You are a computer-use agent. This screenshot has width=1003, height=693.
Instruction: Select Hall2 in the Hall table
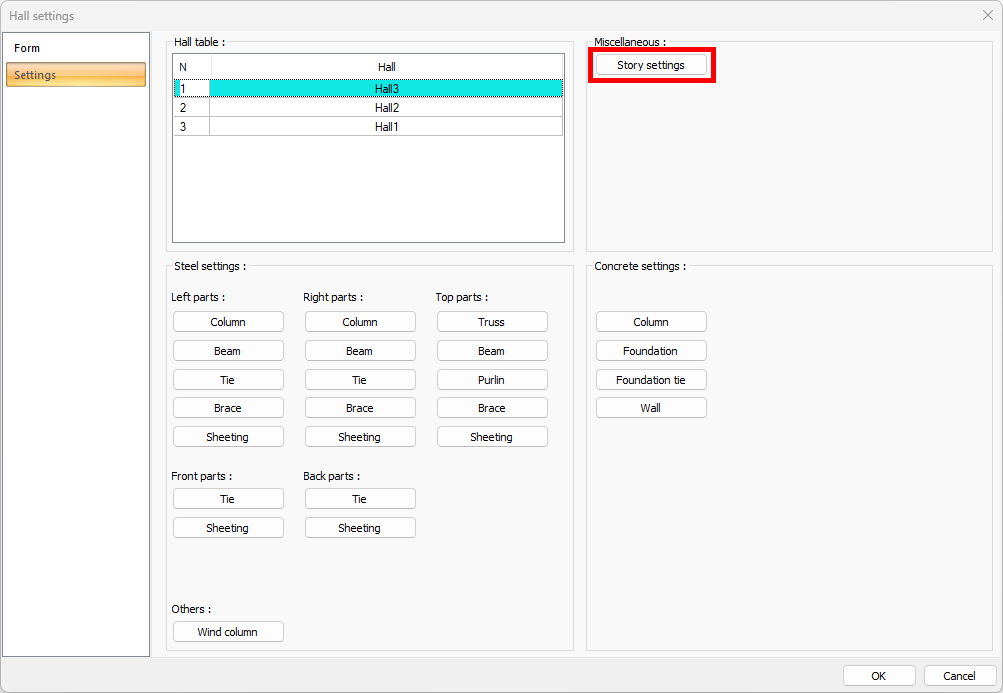click(386, 107)
